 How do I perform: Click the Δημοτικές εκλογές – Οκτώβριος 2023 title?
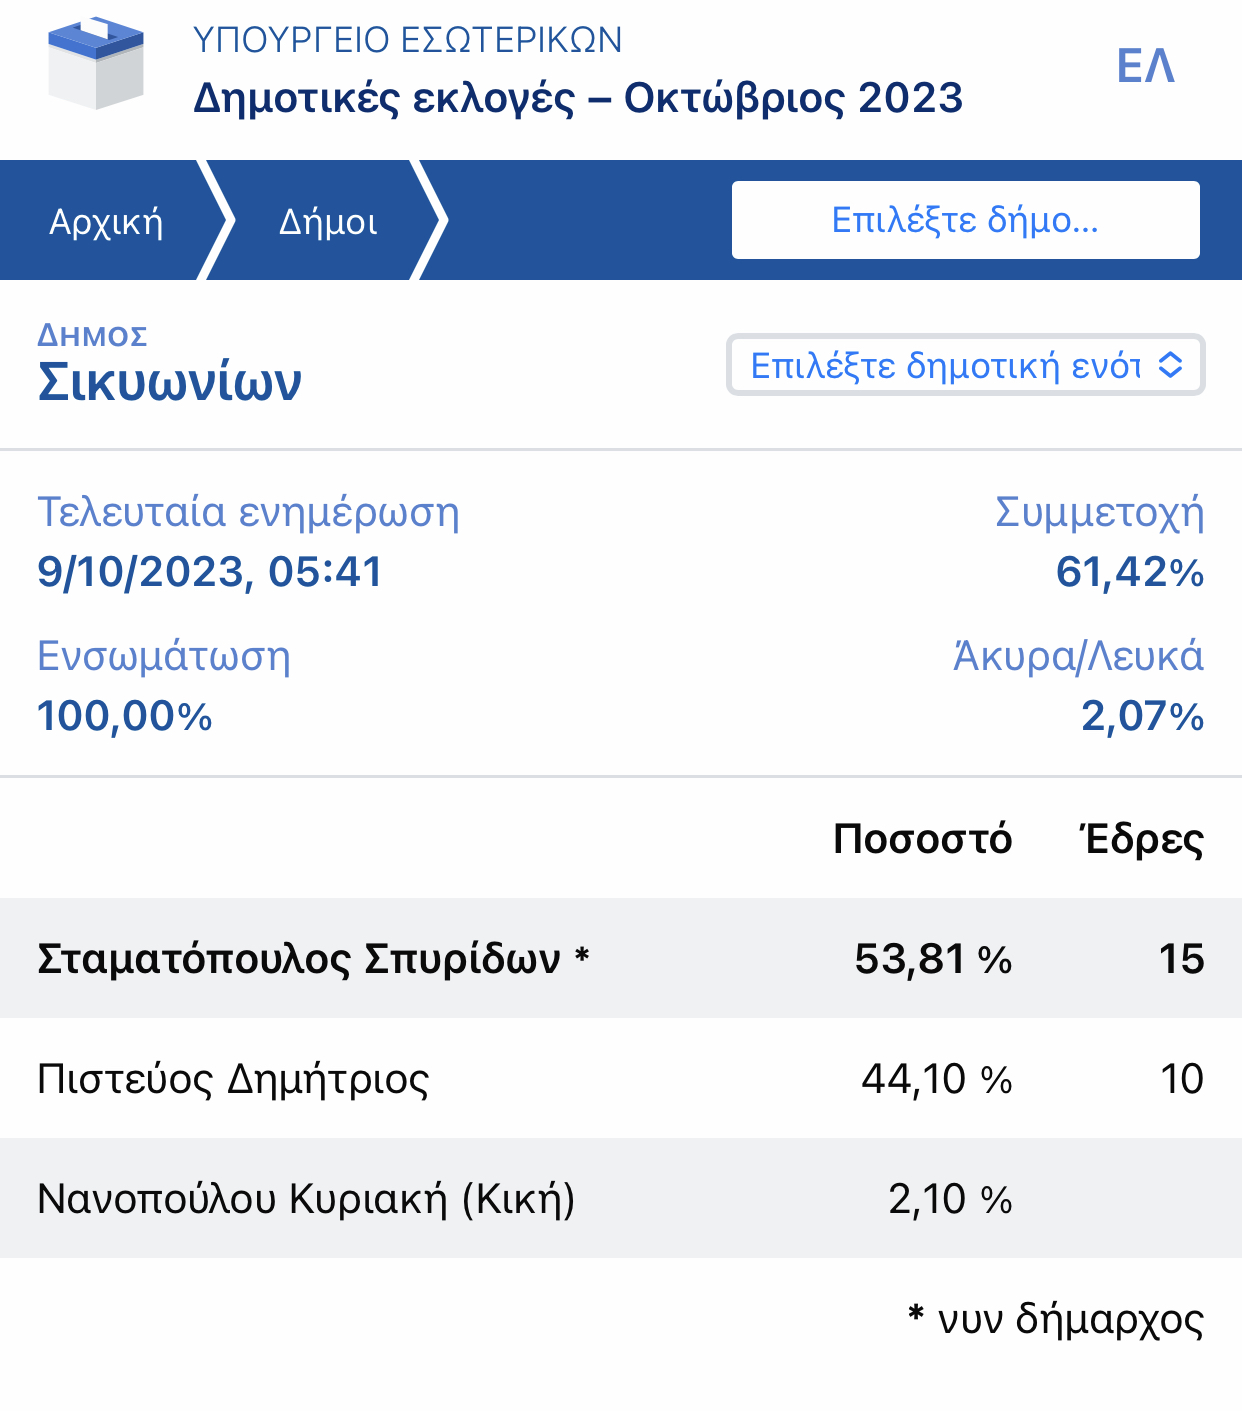click(578, 98)
